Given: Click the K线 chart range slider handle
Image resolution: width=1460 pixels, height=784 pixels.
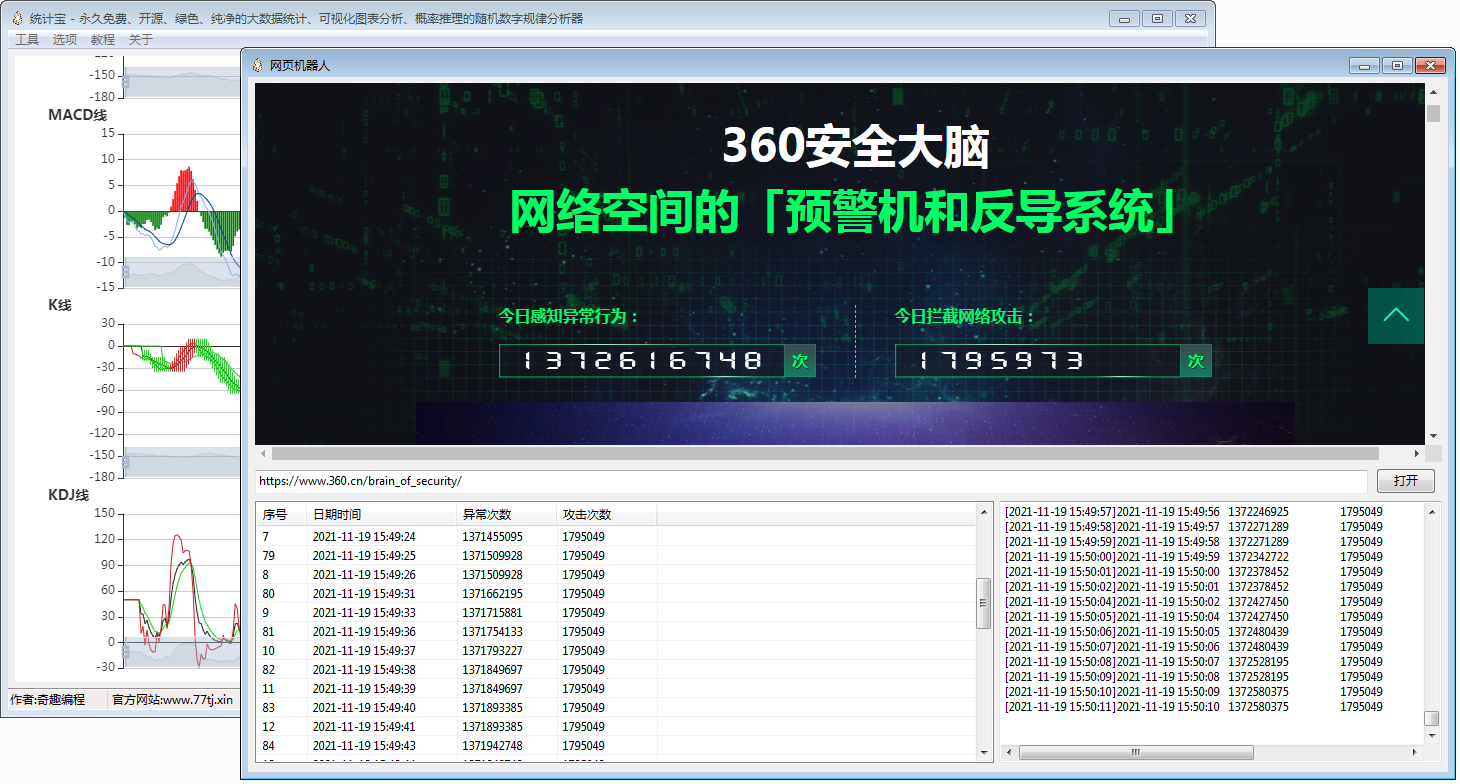Looking at the screenshot, I should click(125, 461).
